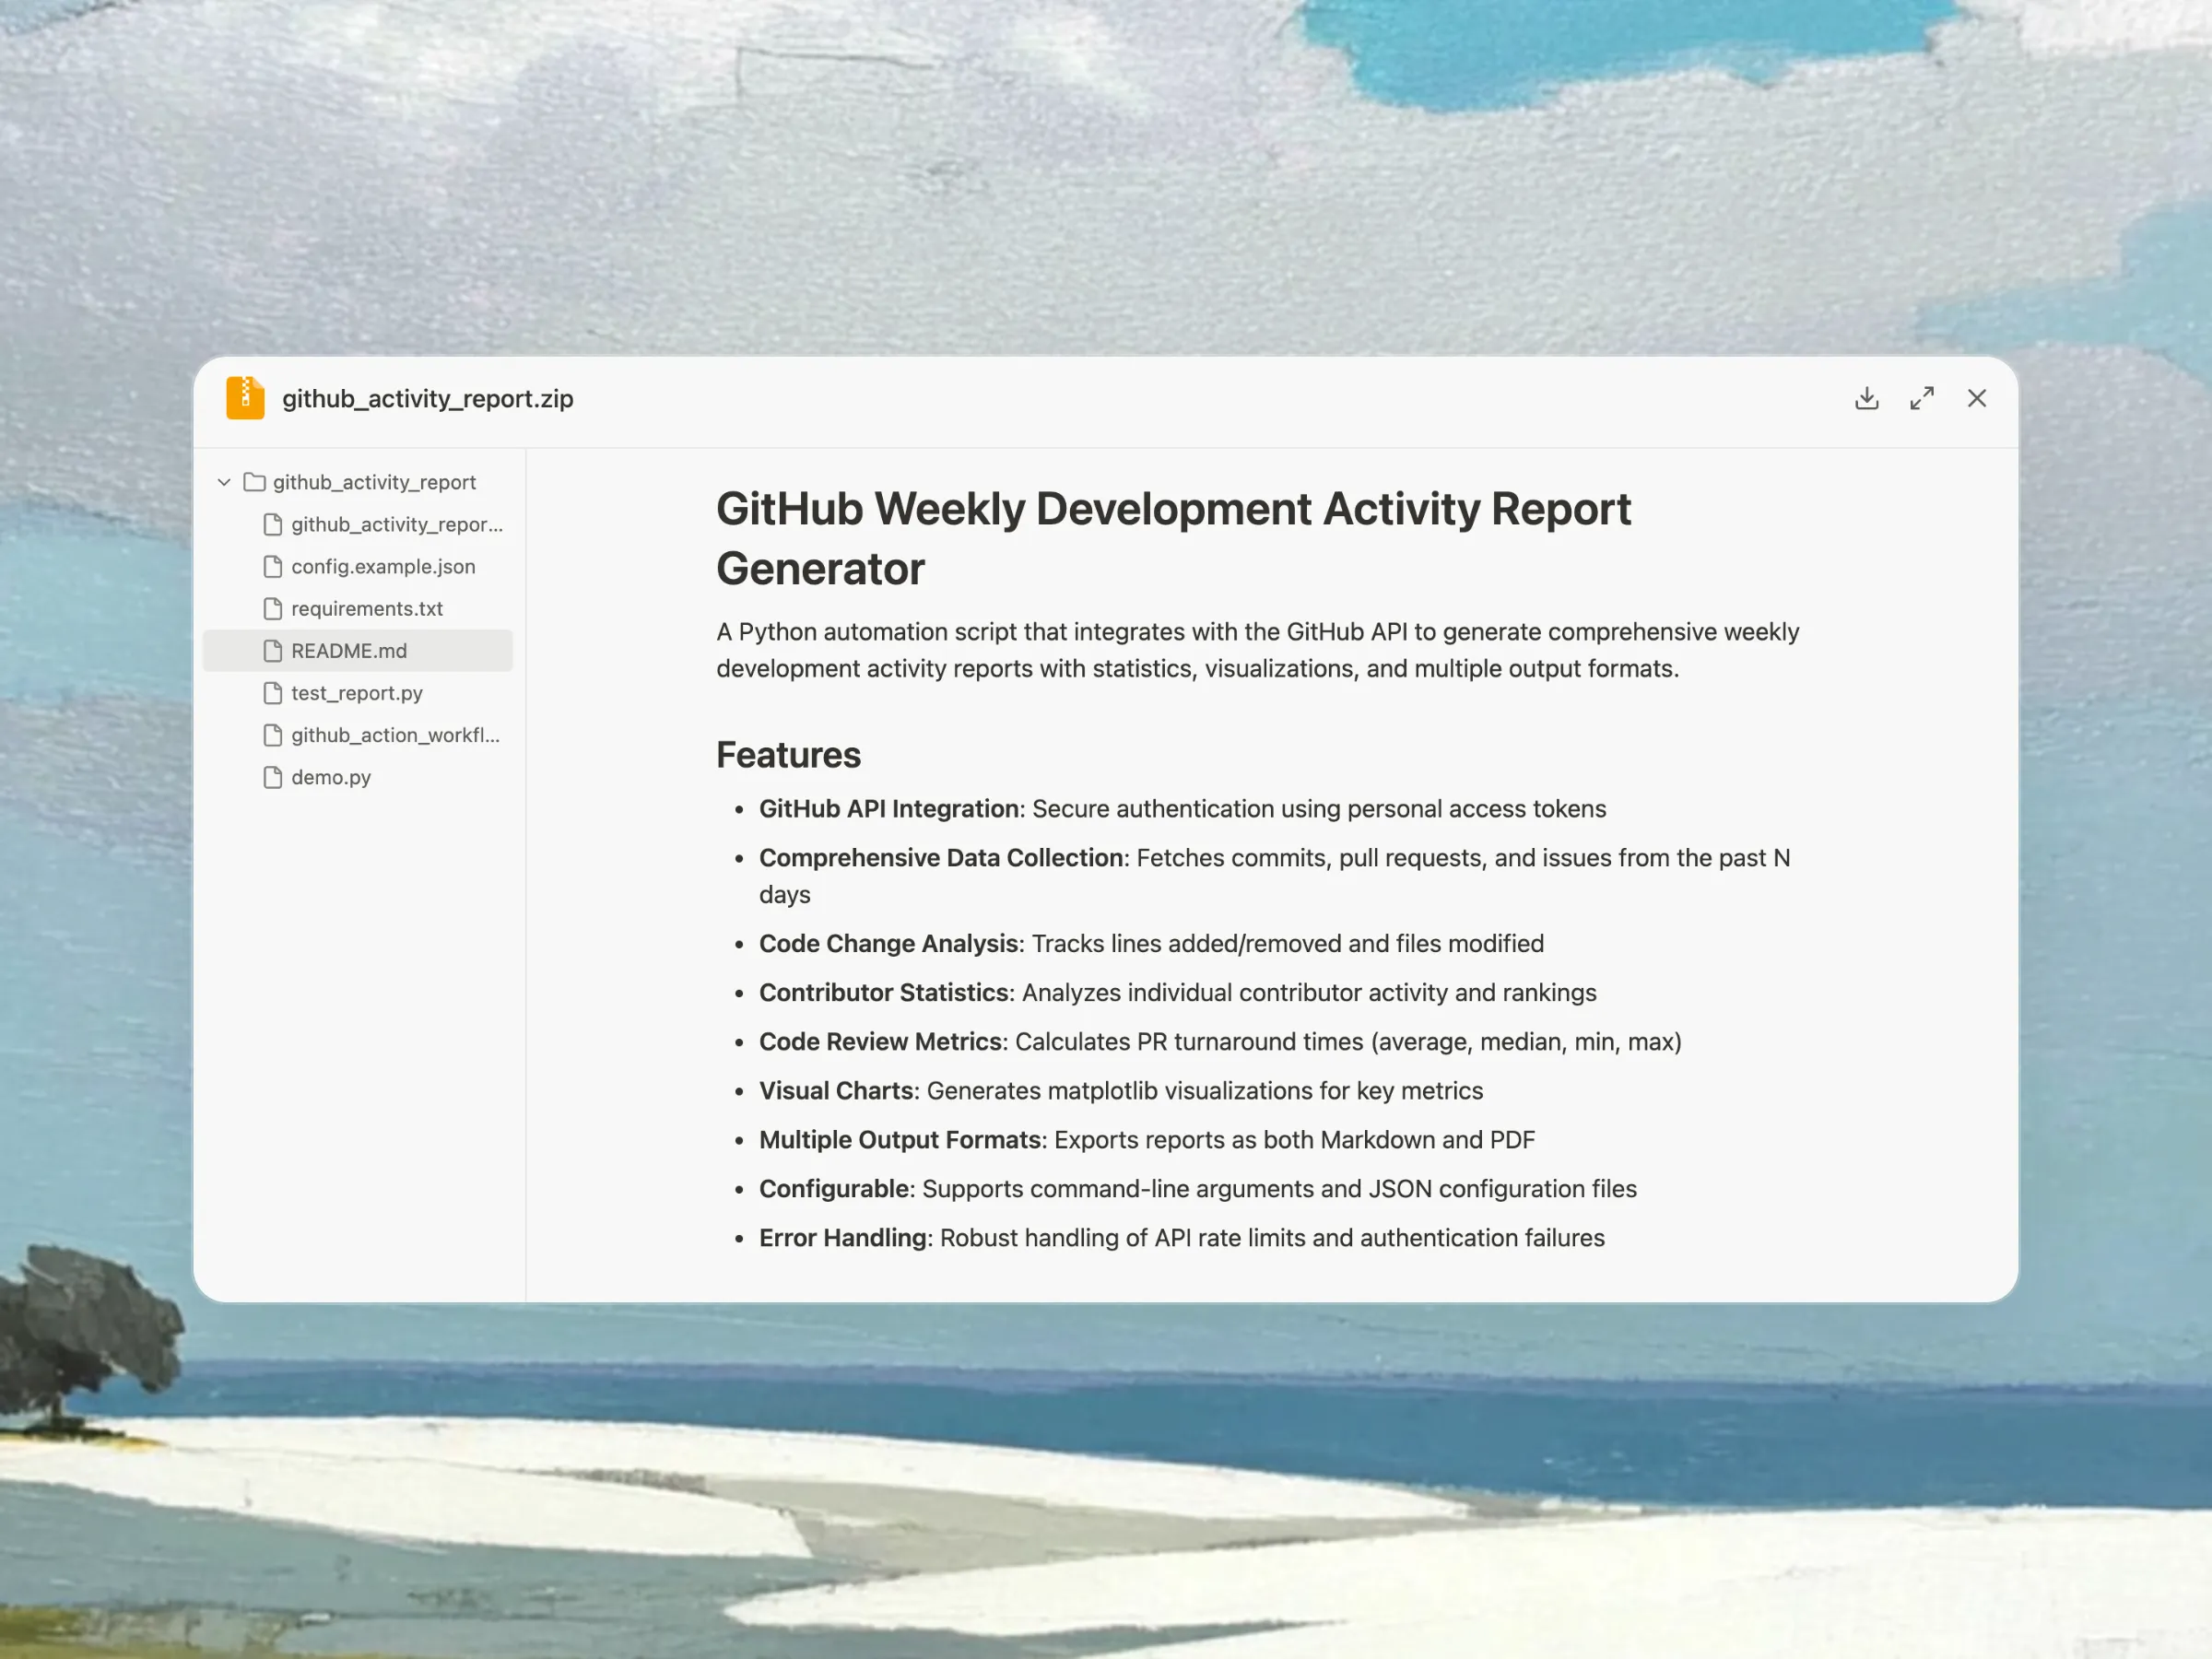The height and width of the screenshot is (1659, 2212).
Task: Click the file icon beside demo.py
Action: coord(272,777)
